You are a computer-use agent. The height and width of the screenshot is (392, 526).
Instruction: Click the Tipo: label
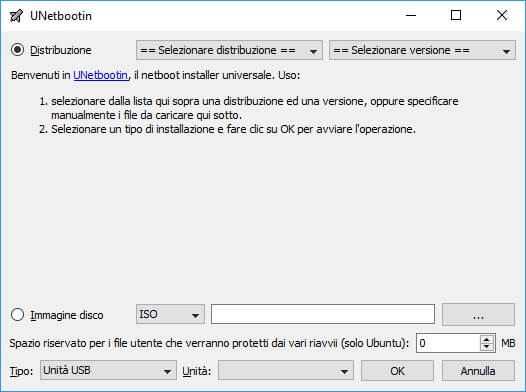(21, 371)
